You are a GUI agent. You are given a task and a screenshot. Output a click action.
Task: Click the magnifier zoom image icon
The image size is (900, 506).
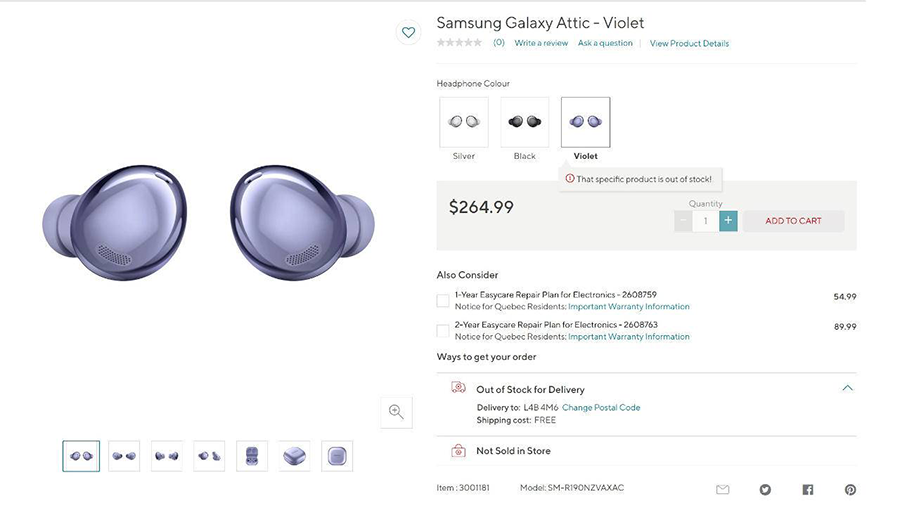click(396, 412)
